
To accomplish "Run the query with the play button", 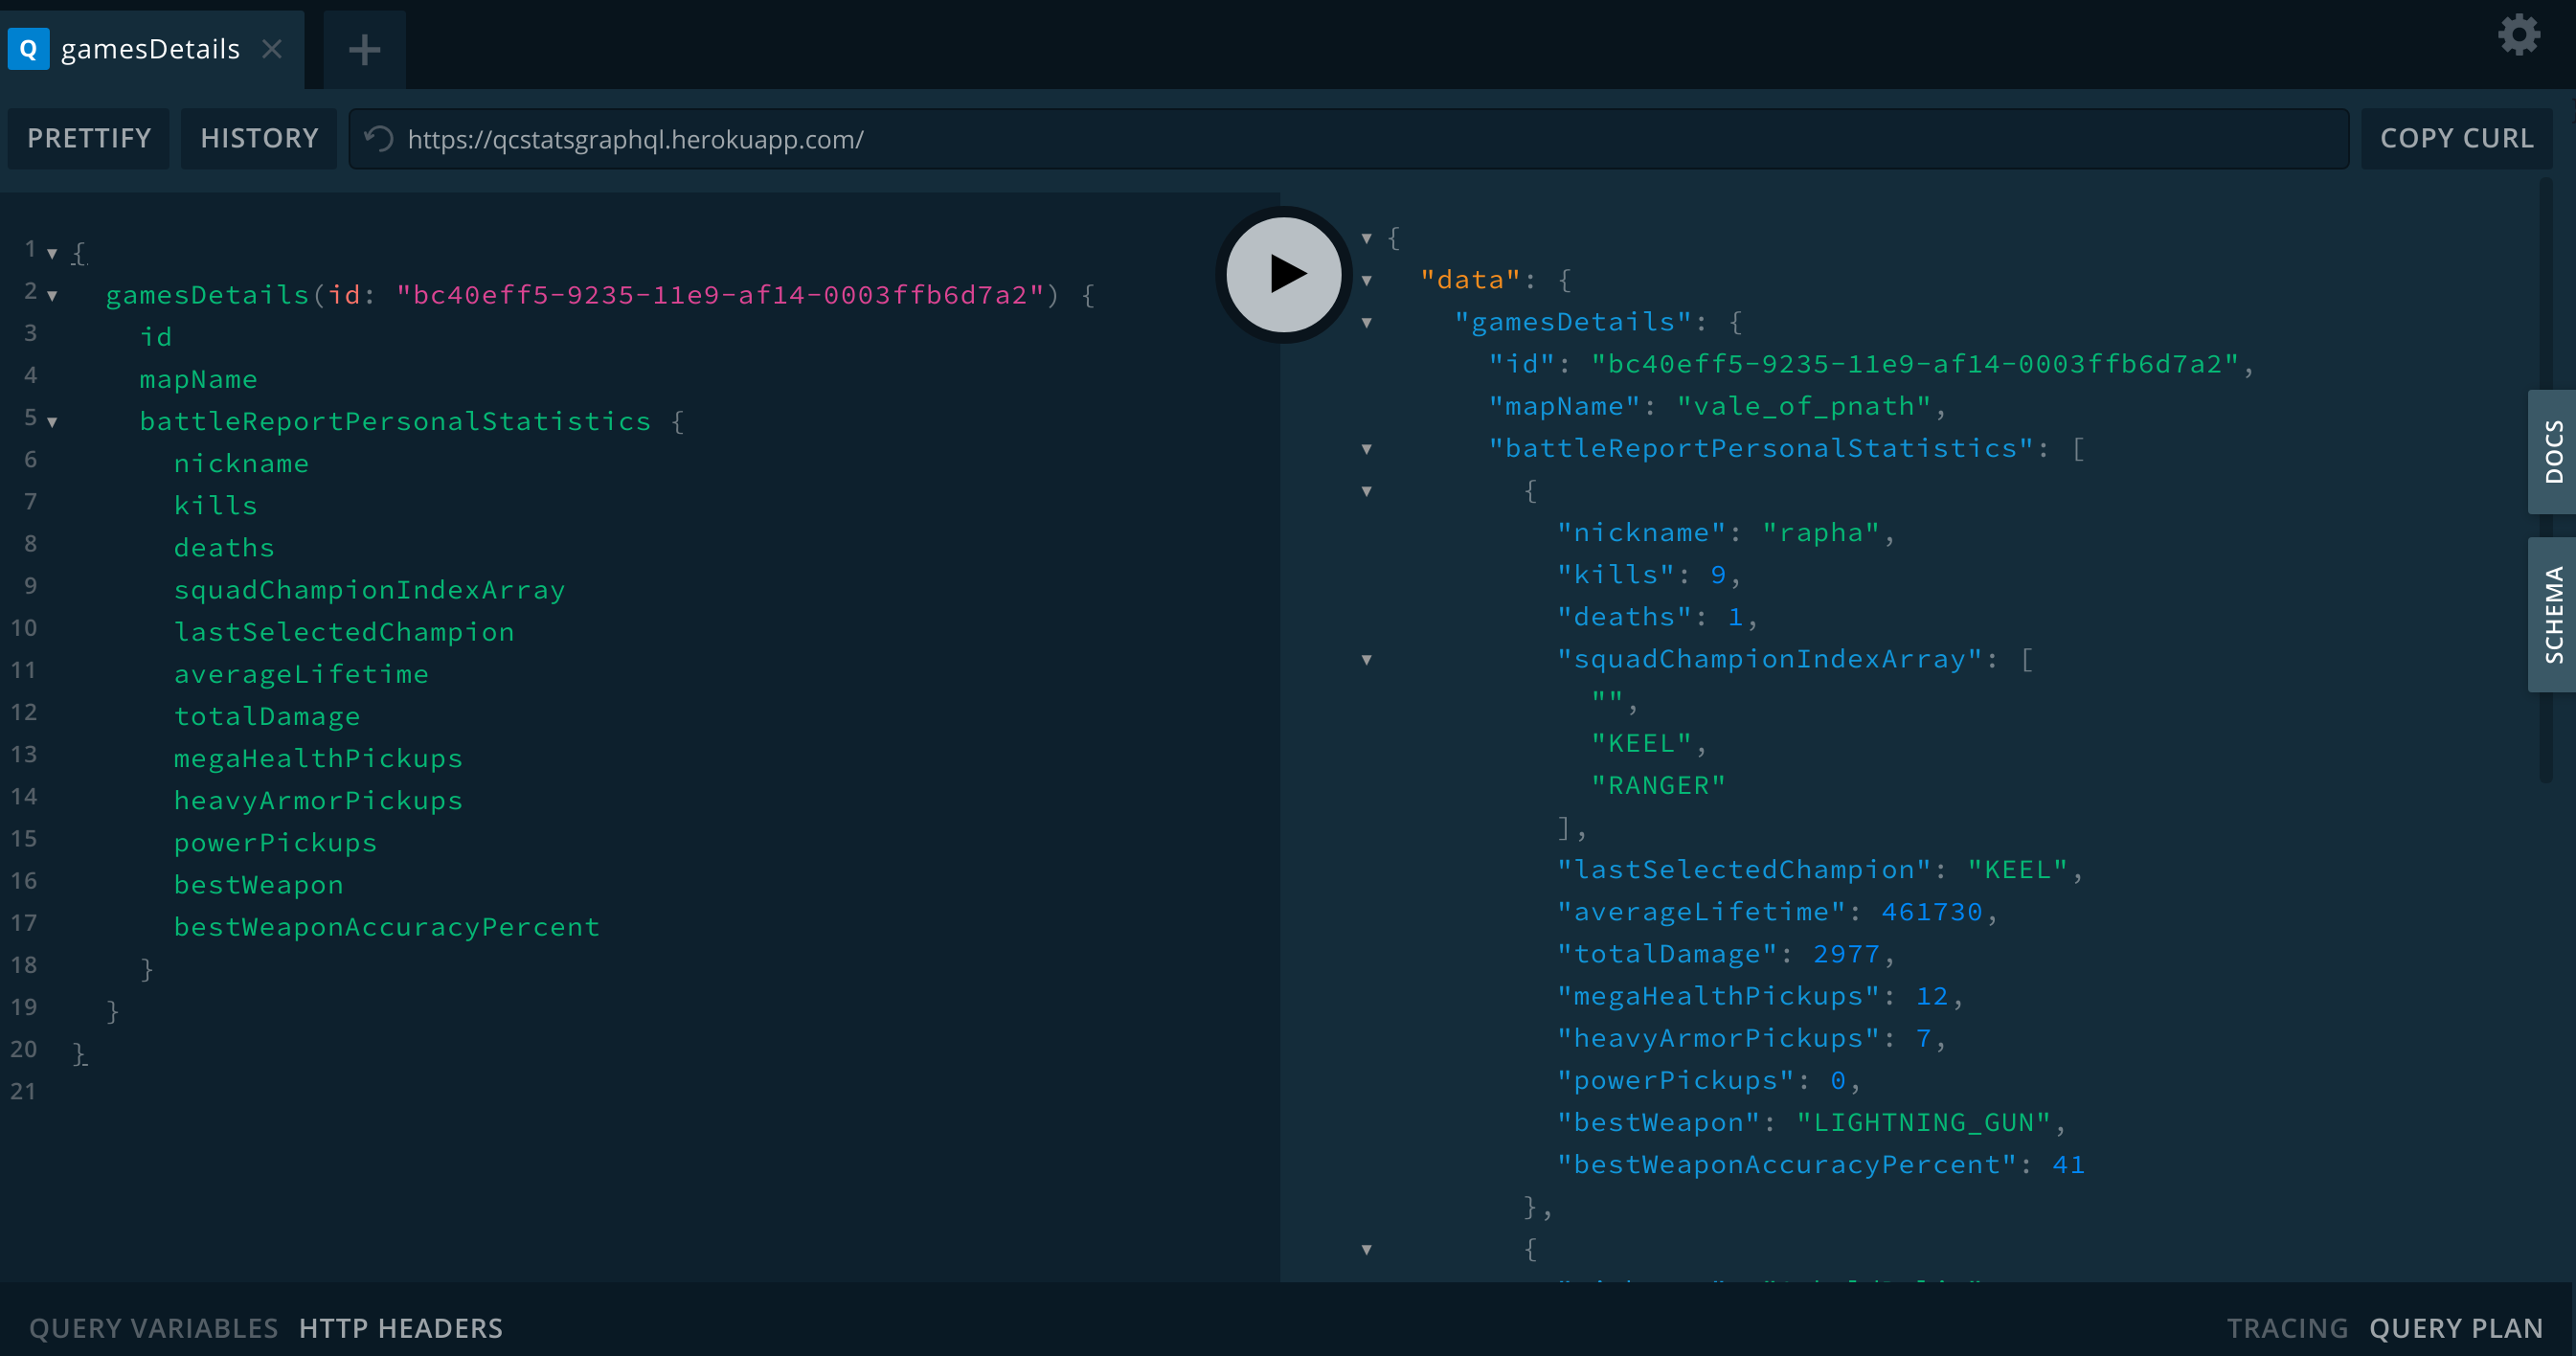I will click(1284, 274).
